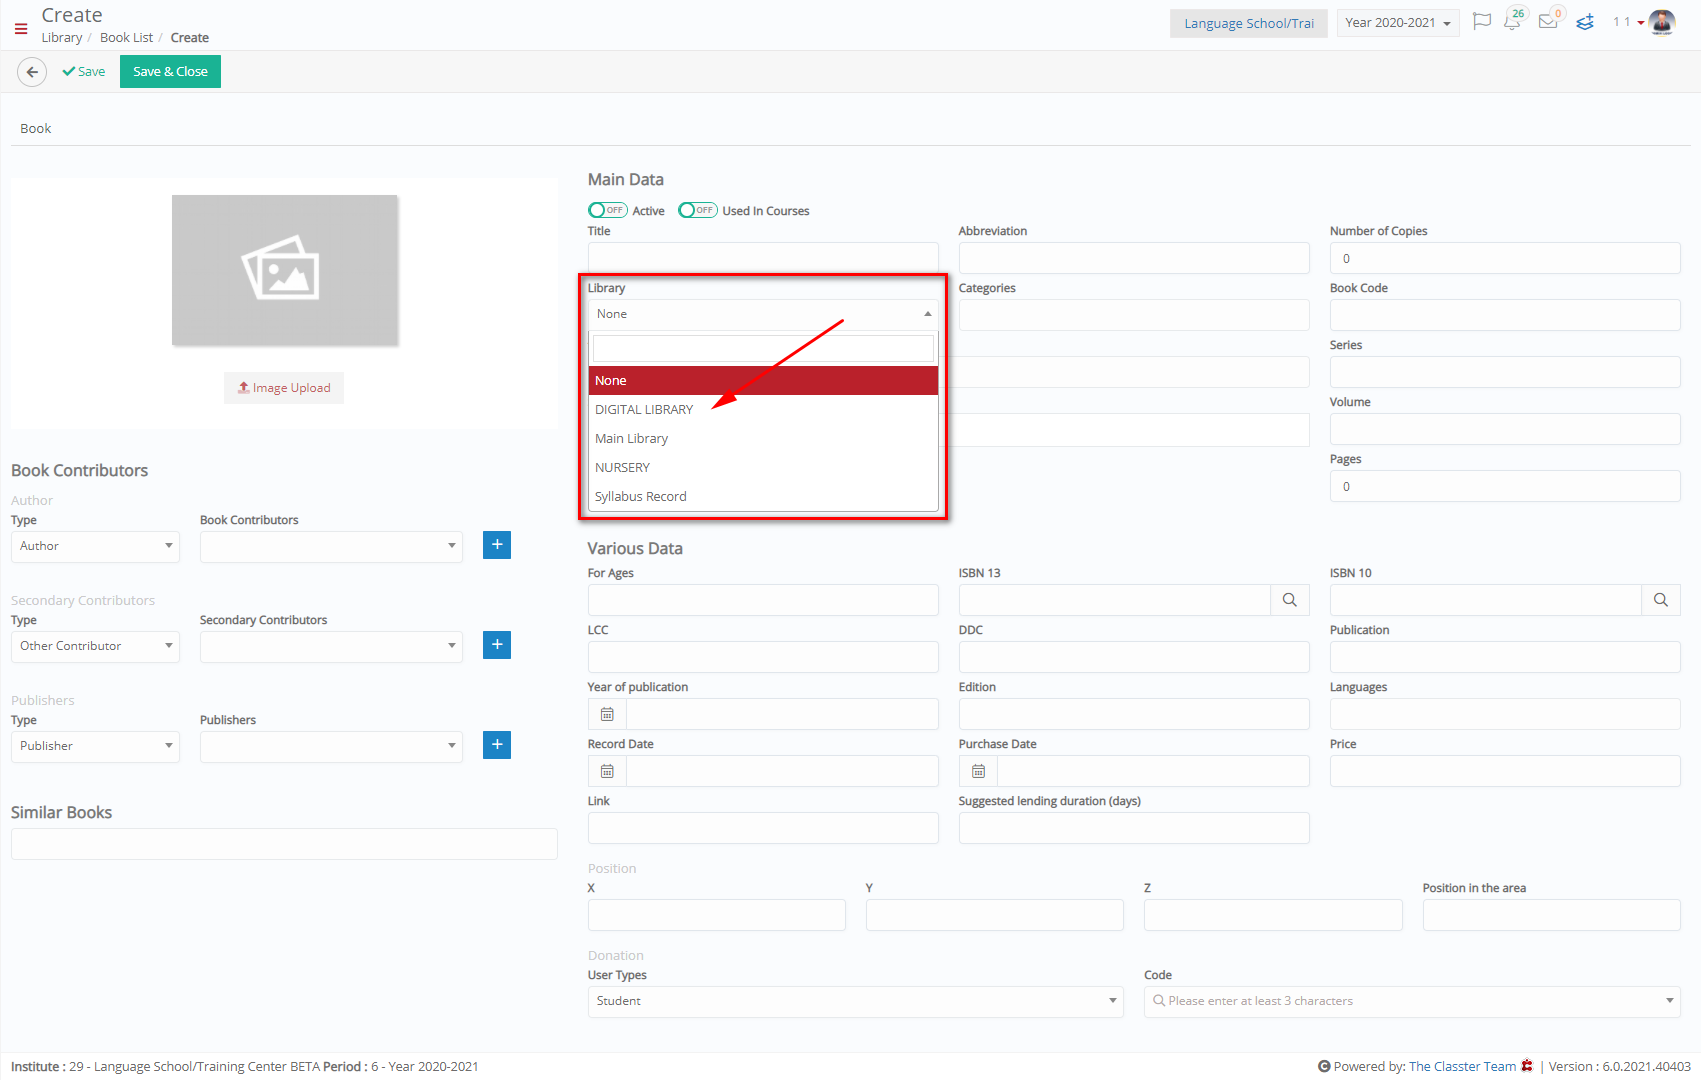Click Suggested lending duration field
The width and height of the screenshot is (1701, 1080).
click(1134, 828)
